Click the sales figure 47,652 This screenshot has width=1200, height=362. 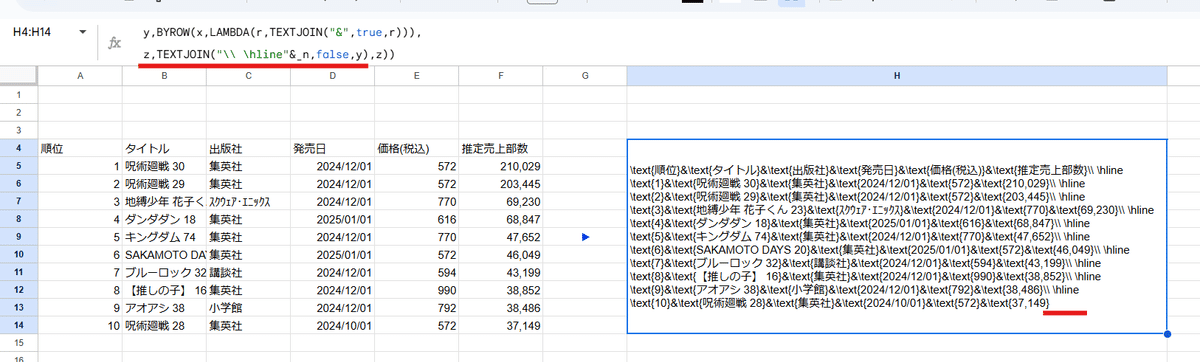tap(501, 237)
